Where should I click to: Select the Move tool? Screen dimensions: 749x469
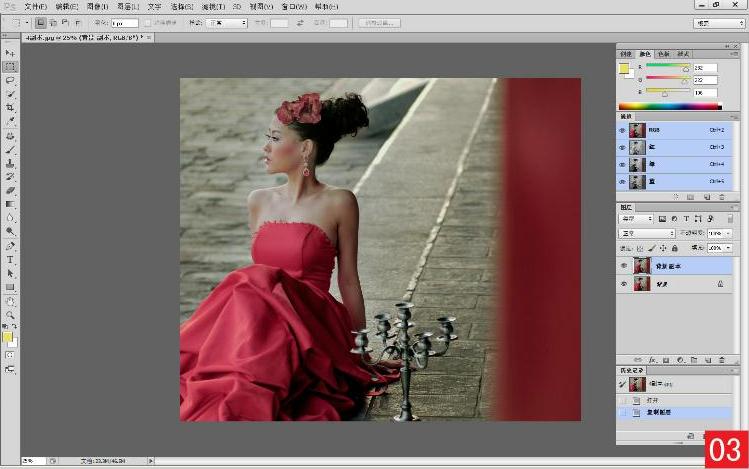point(10,53)
